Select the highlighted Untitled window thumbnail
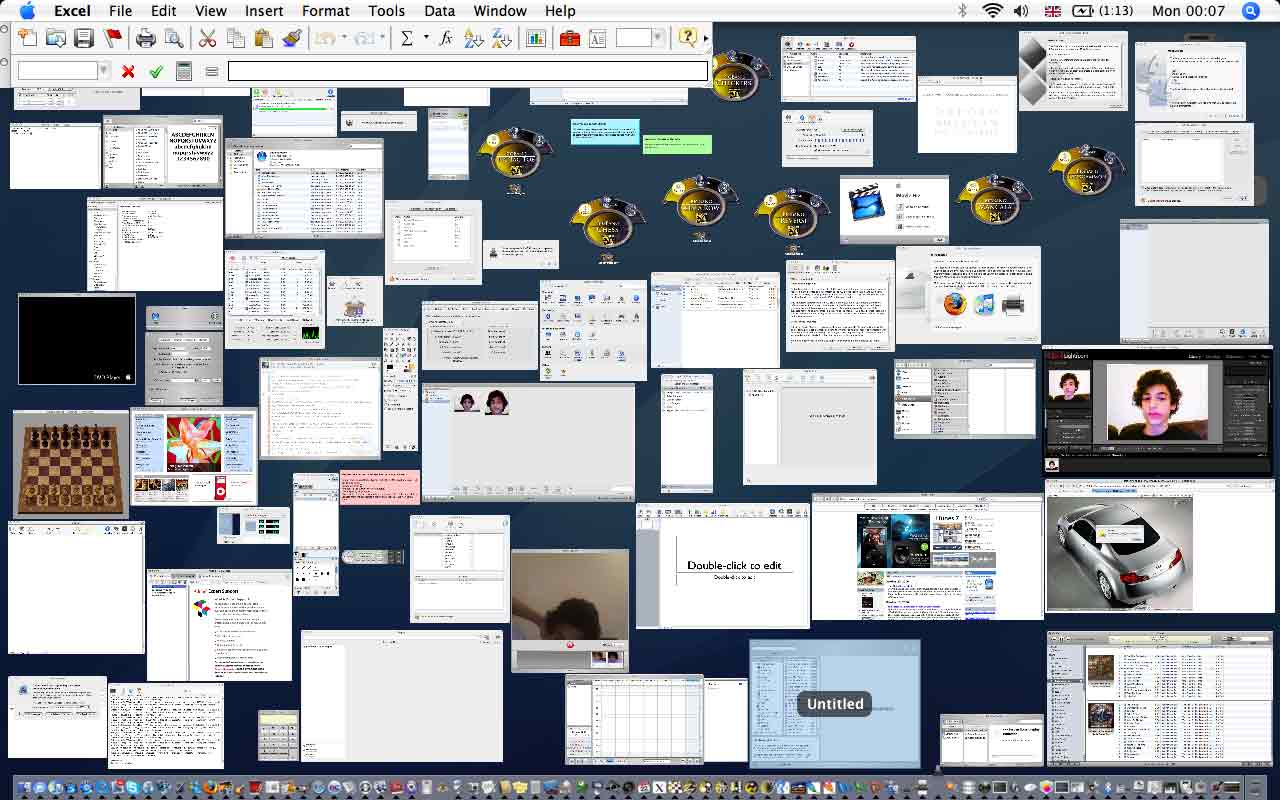 835,704
